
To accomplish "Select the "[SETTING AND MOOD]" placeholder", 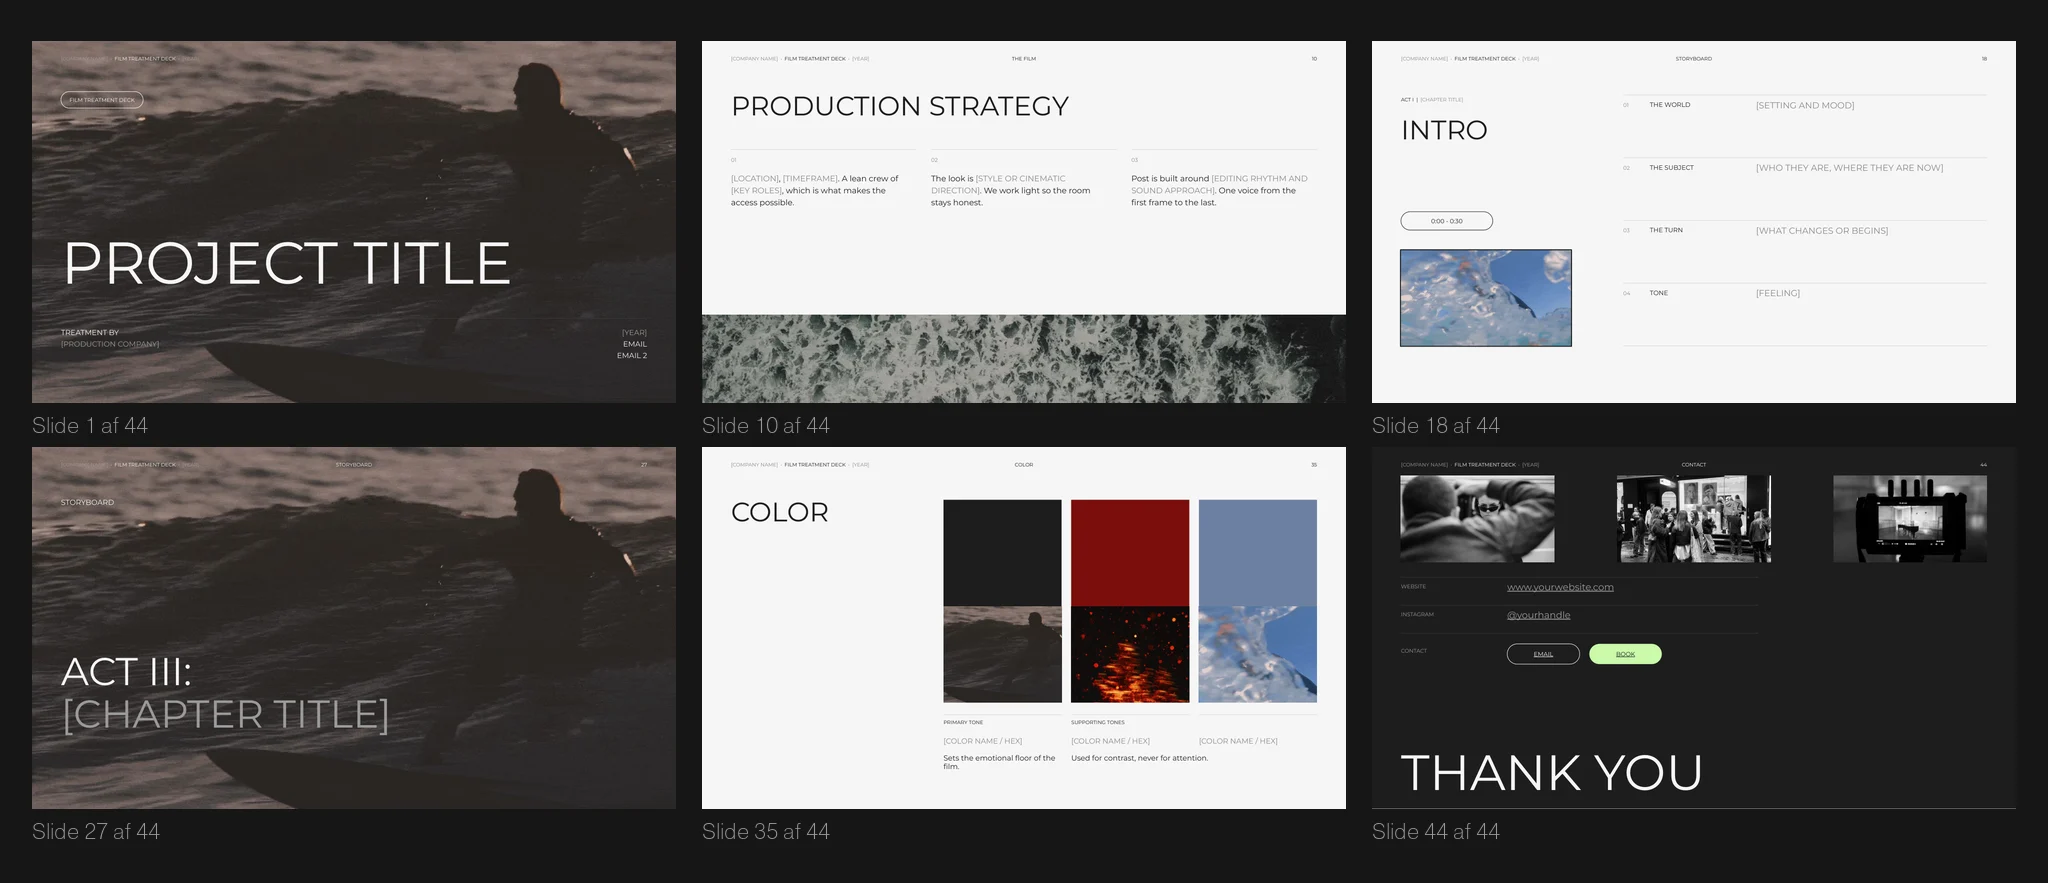I will coord(1805,105).
